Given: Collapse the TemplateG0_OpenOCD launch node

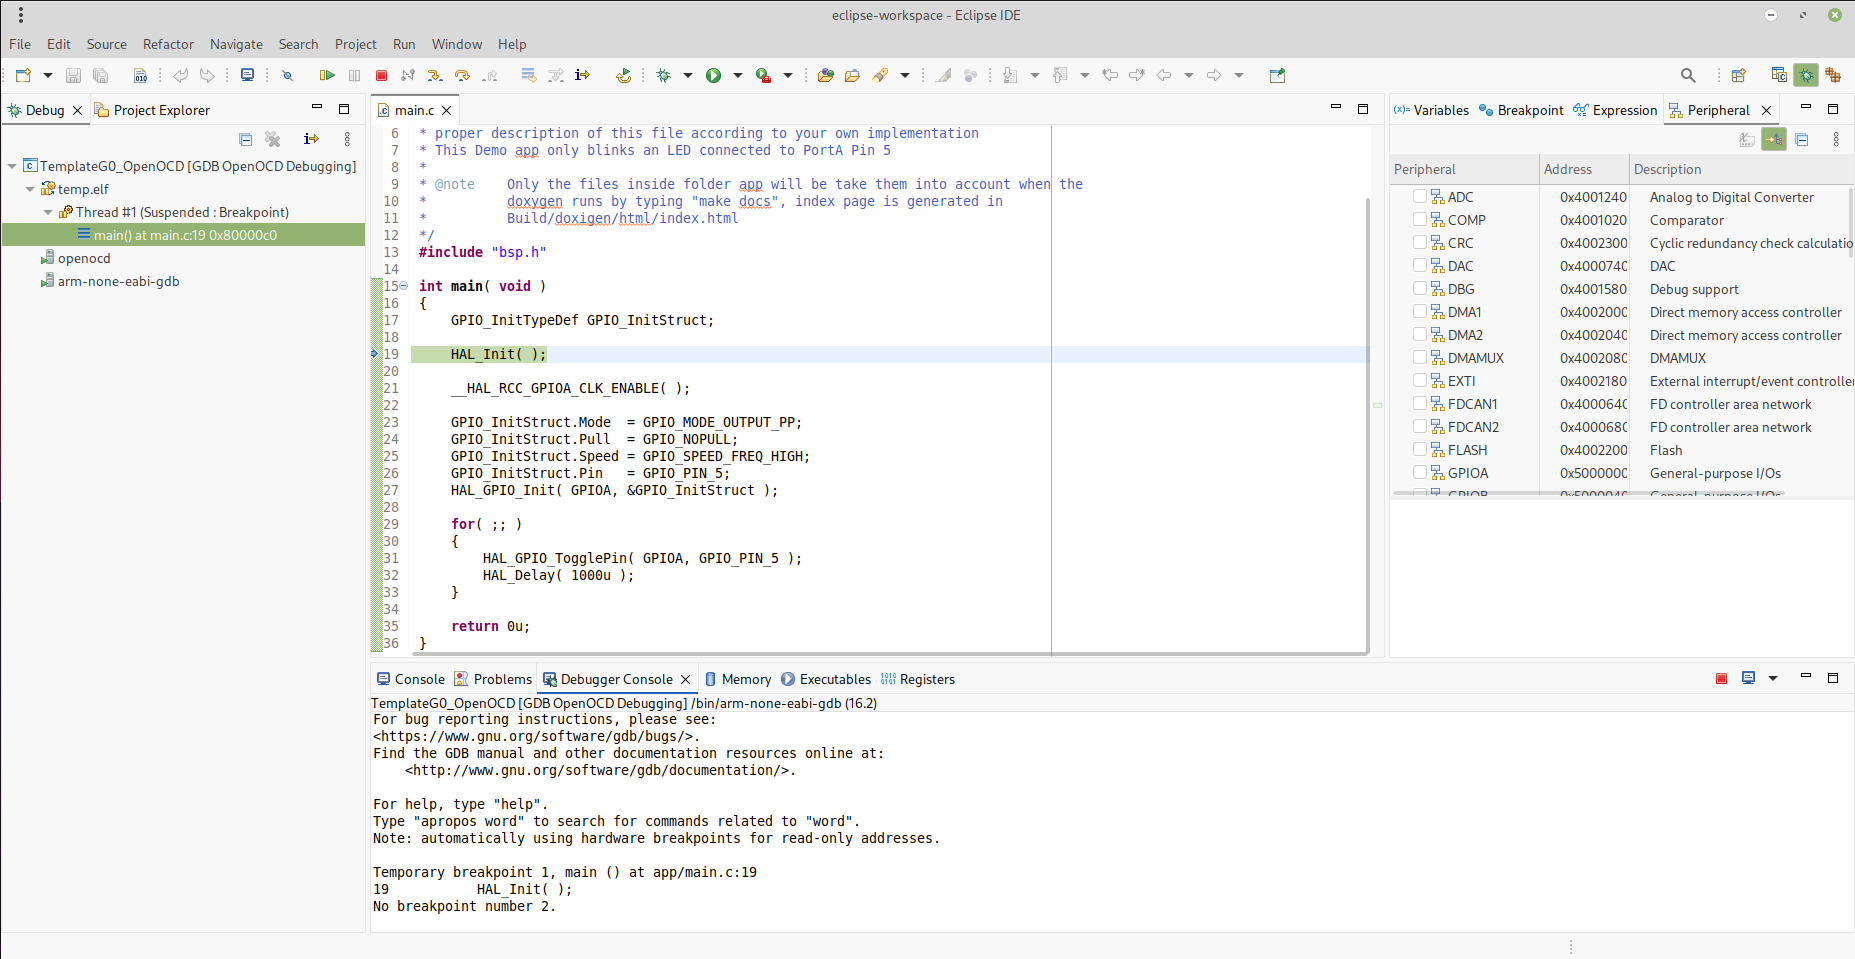Looking at the screenshot, I should tap(12, 166).
